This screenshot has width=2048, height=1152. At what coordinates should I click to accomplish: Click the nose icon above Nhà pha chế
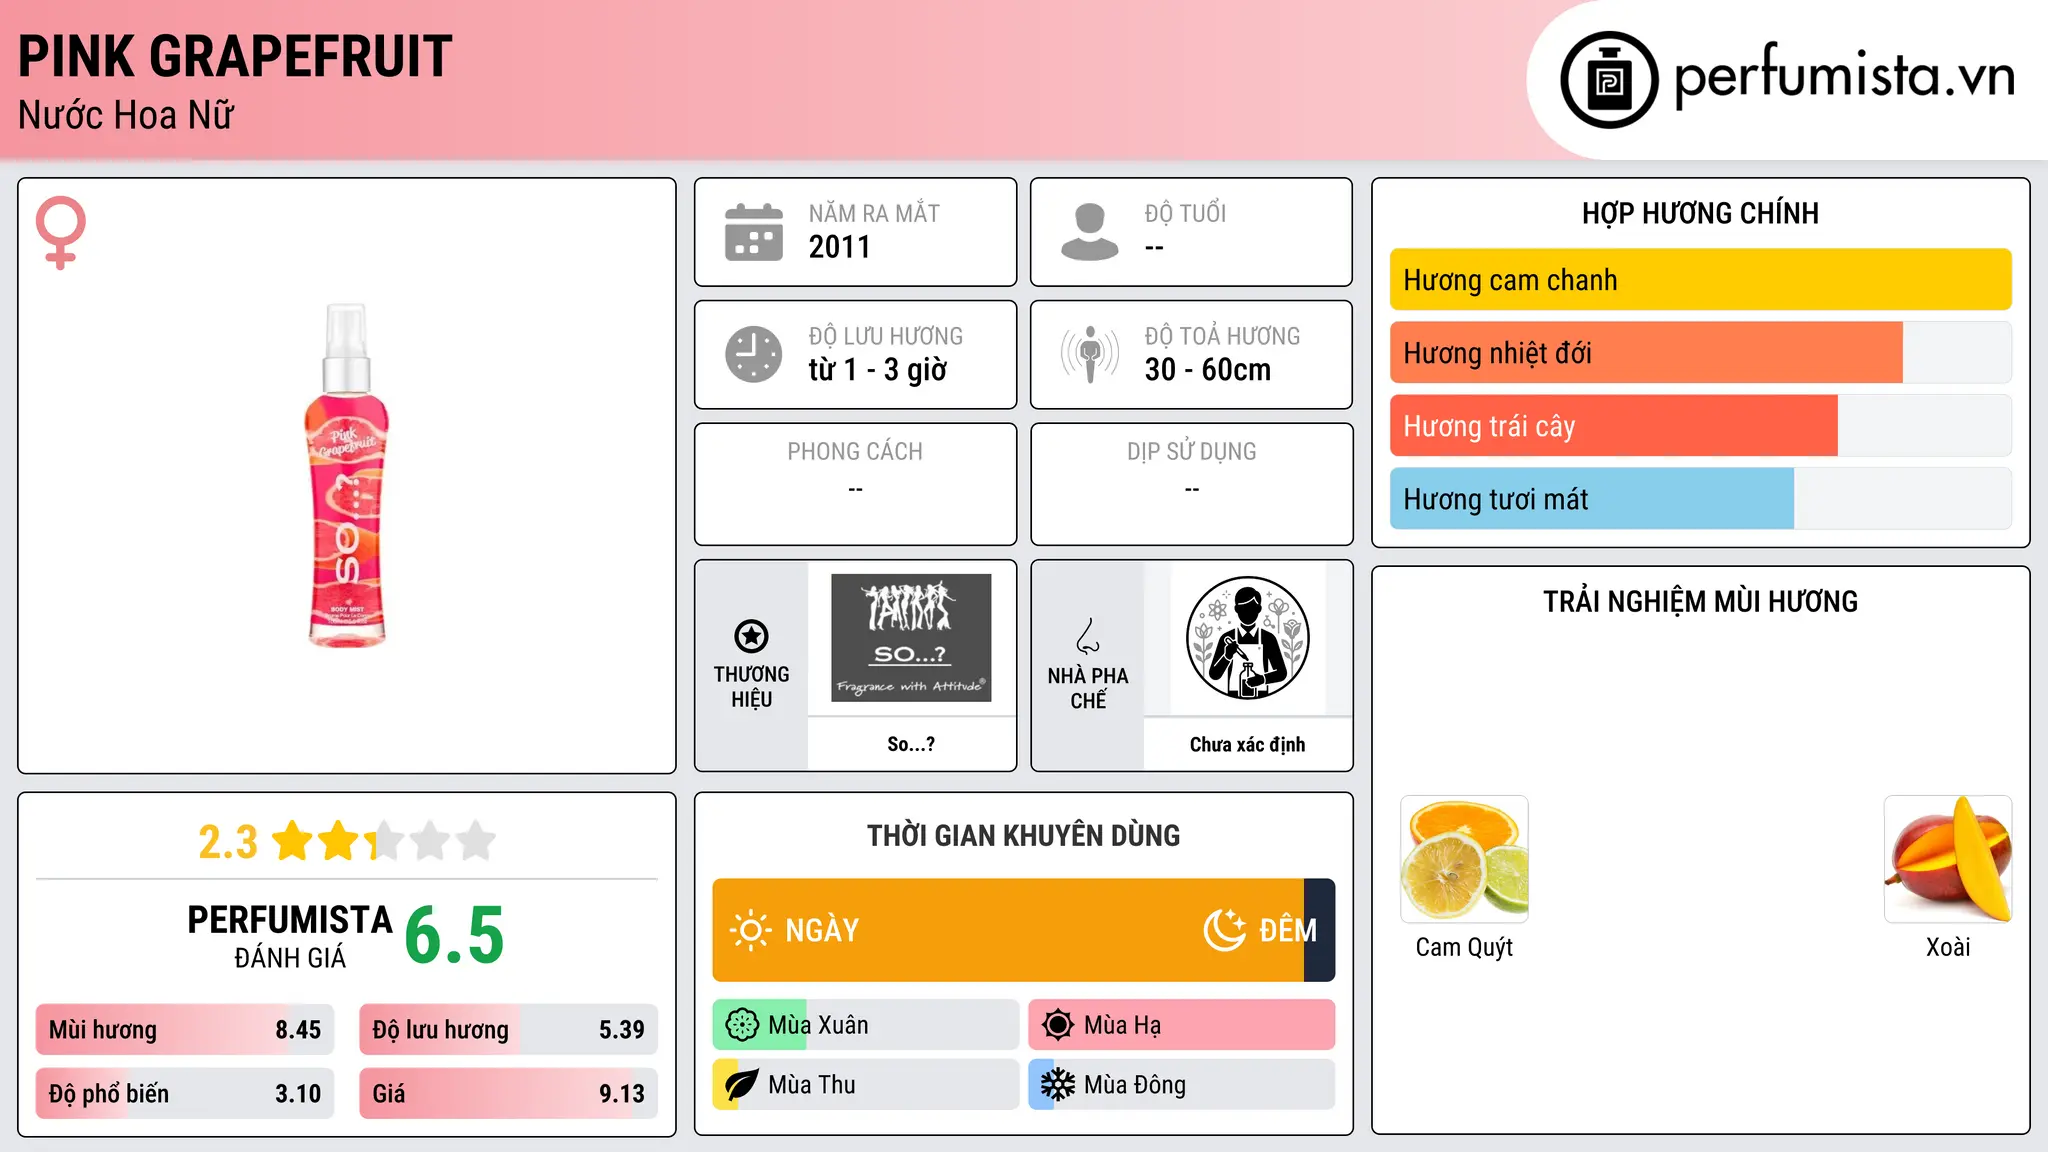click(x=1088, y=636)
